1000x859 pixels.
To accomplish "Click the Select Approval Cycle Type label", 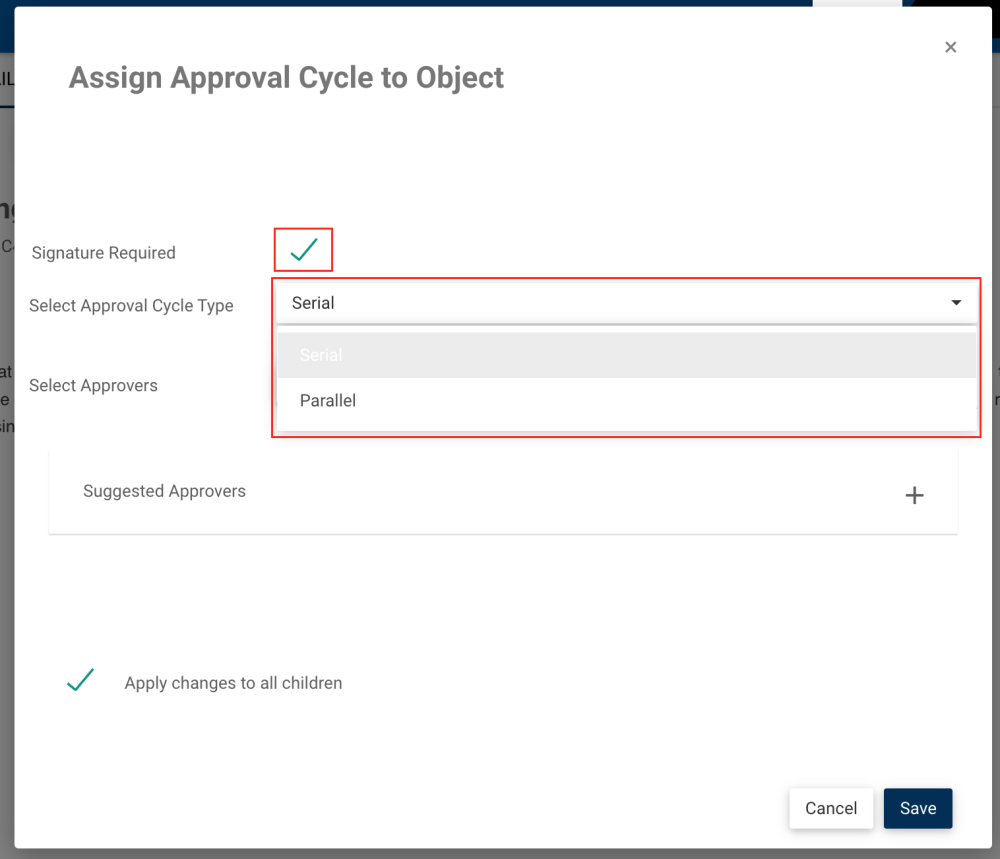I will (x=131, y=306).
